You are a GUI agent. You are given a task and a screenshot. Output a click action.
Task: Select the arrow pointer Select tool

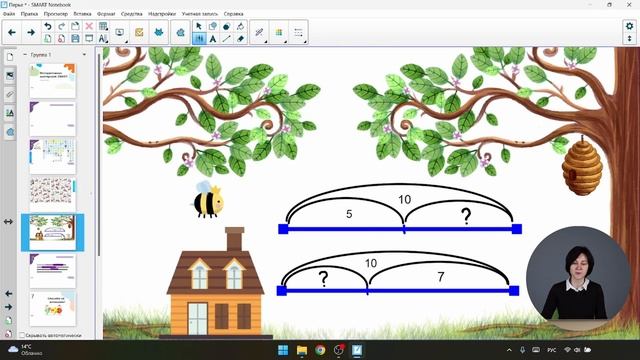pyautogui.click(x=199, y=26)
